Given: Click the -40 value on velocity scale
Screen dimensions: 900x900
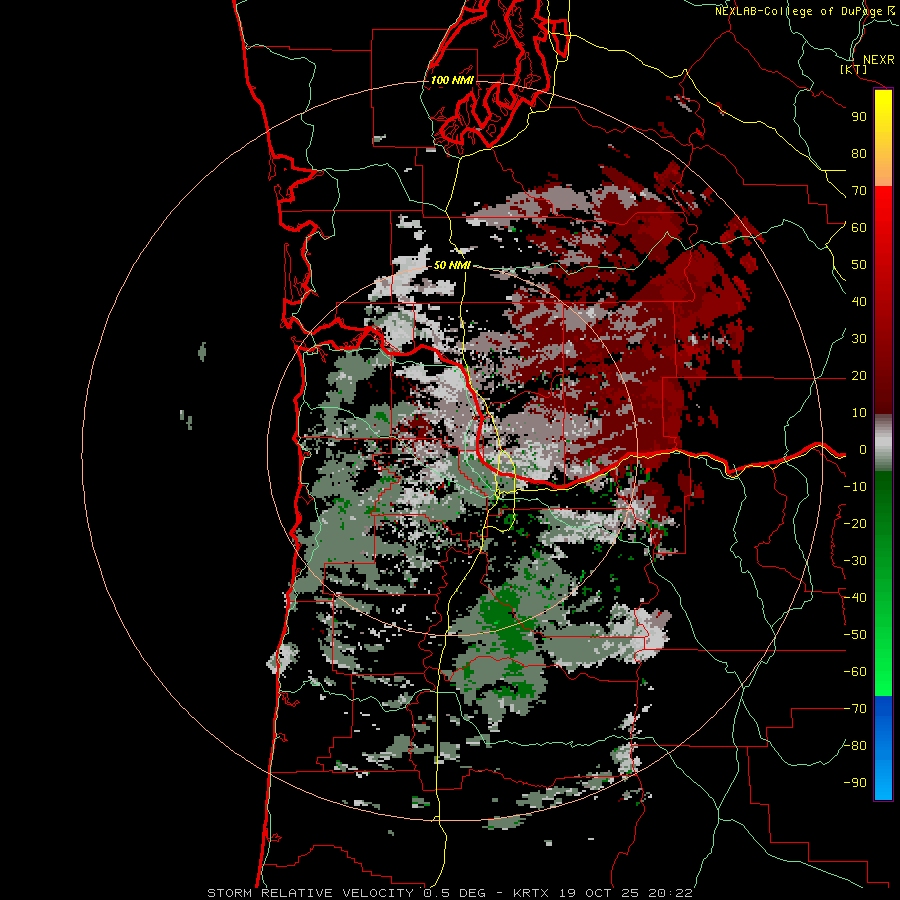Looking at the screenshot, I should 855,598.
